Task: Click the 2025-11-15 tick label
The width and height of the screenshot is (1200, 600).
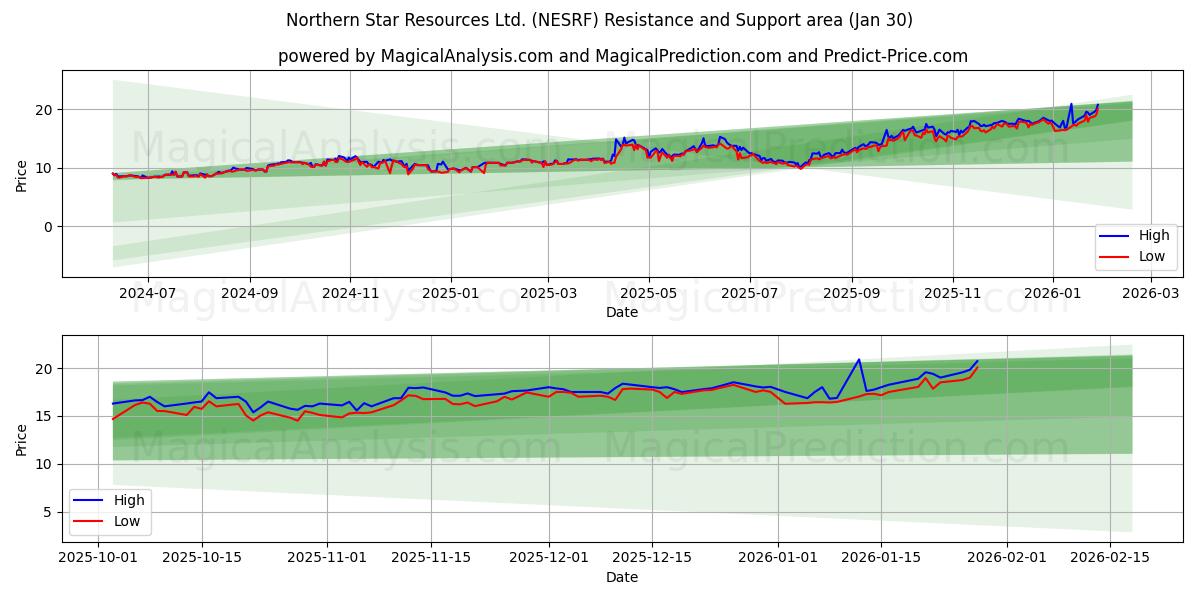Action: (431, 558)
